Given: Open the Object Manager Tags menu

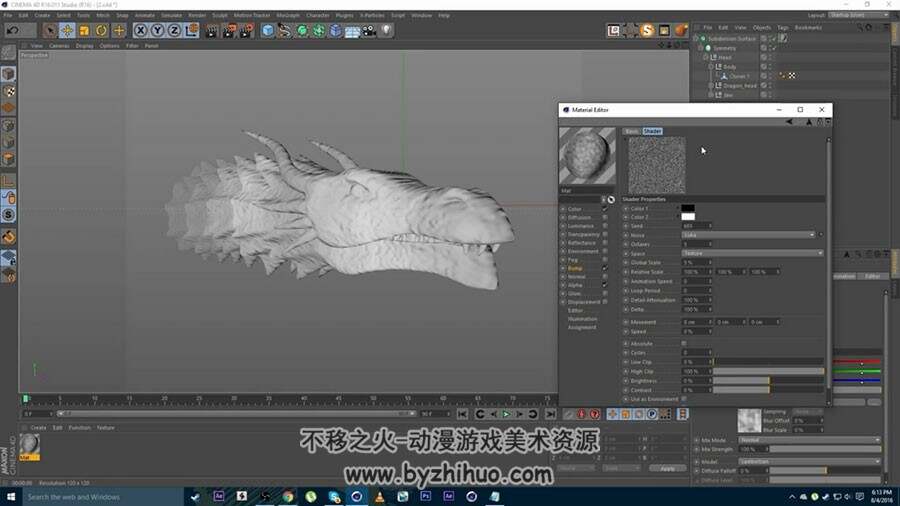Looking at the screenshot, I should (782, 28).
